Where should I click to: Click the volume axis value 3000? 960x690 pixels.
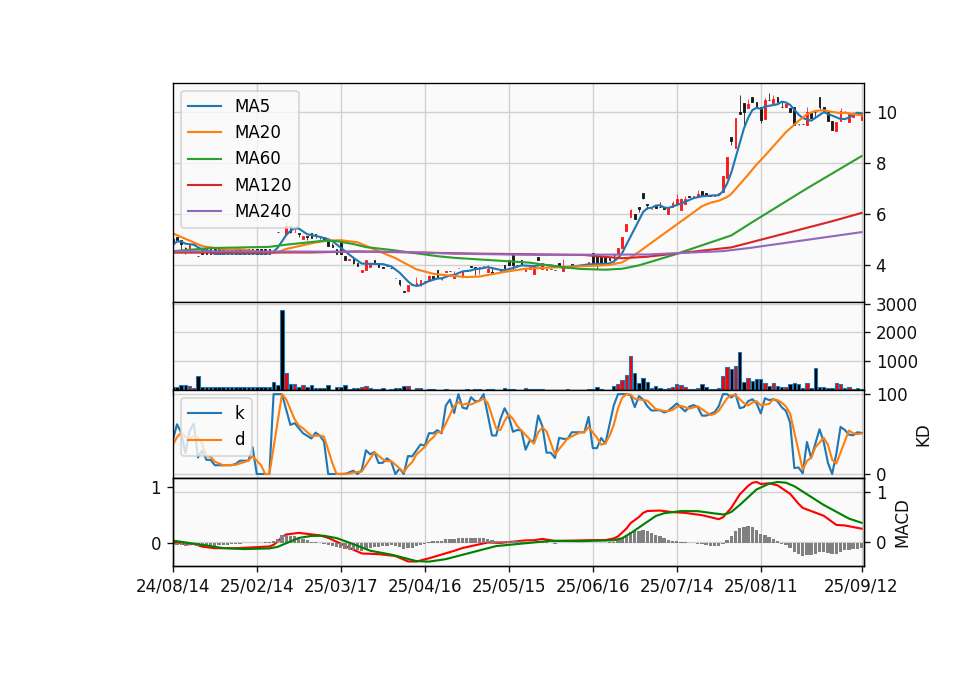pyautogui.click(x=896, y=305)
